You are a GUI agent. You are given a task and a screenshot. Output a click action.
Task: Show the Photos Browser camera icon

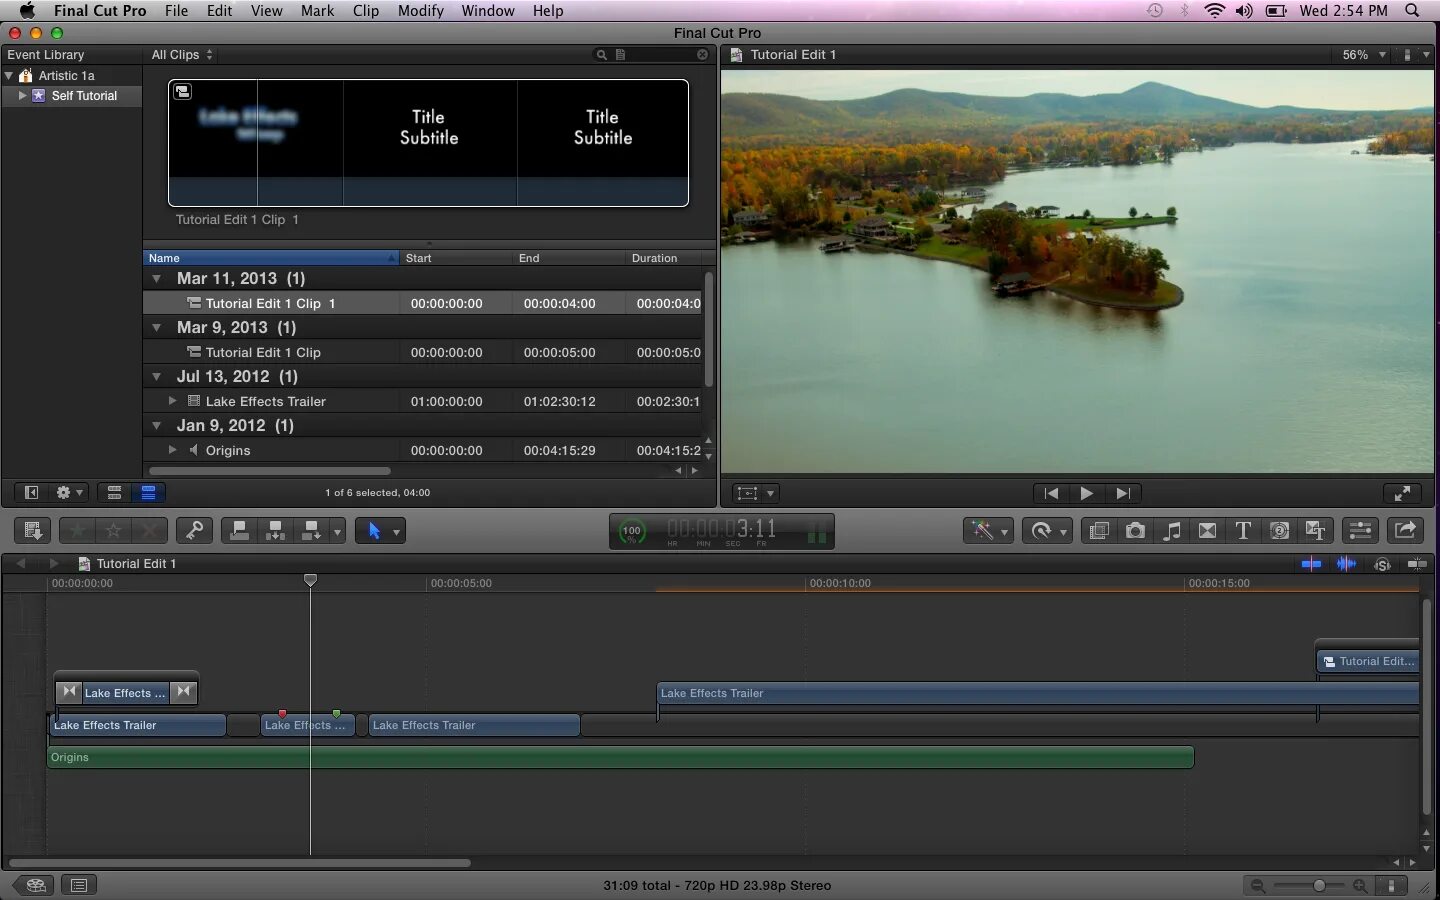pos(1135,531)
